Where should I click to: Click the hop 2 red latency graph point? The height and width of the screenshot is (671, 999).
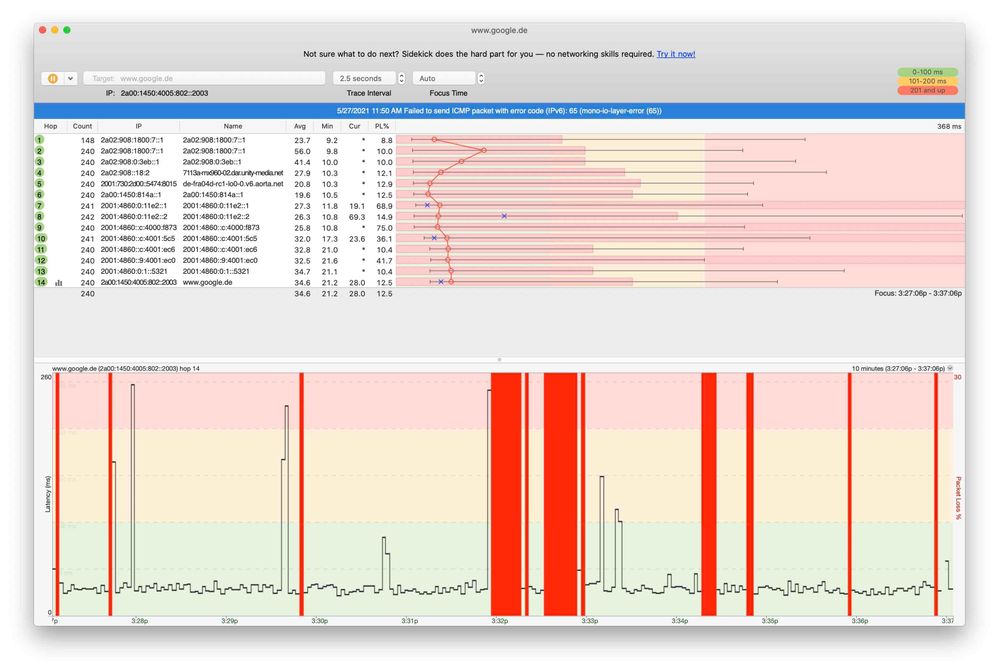(484, 150)
